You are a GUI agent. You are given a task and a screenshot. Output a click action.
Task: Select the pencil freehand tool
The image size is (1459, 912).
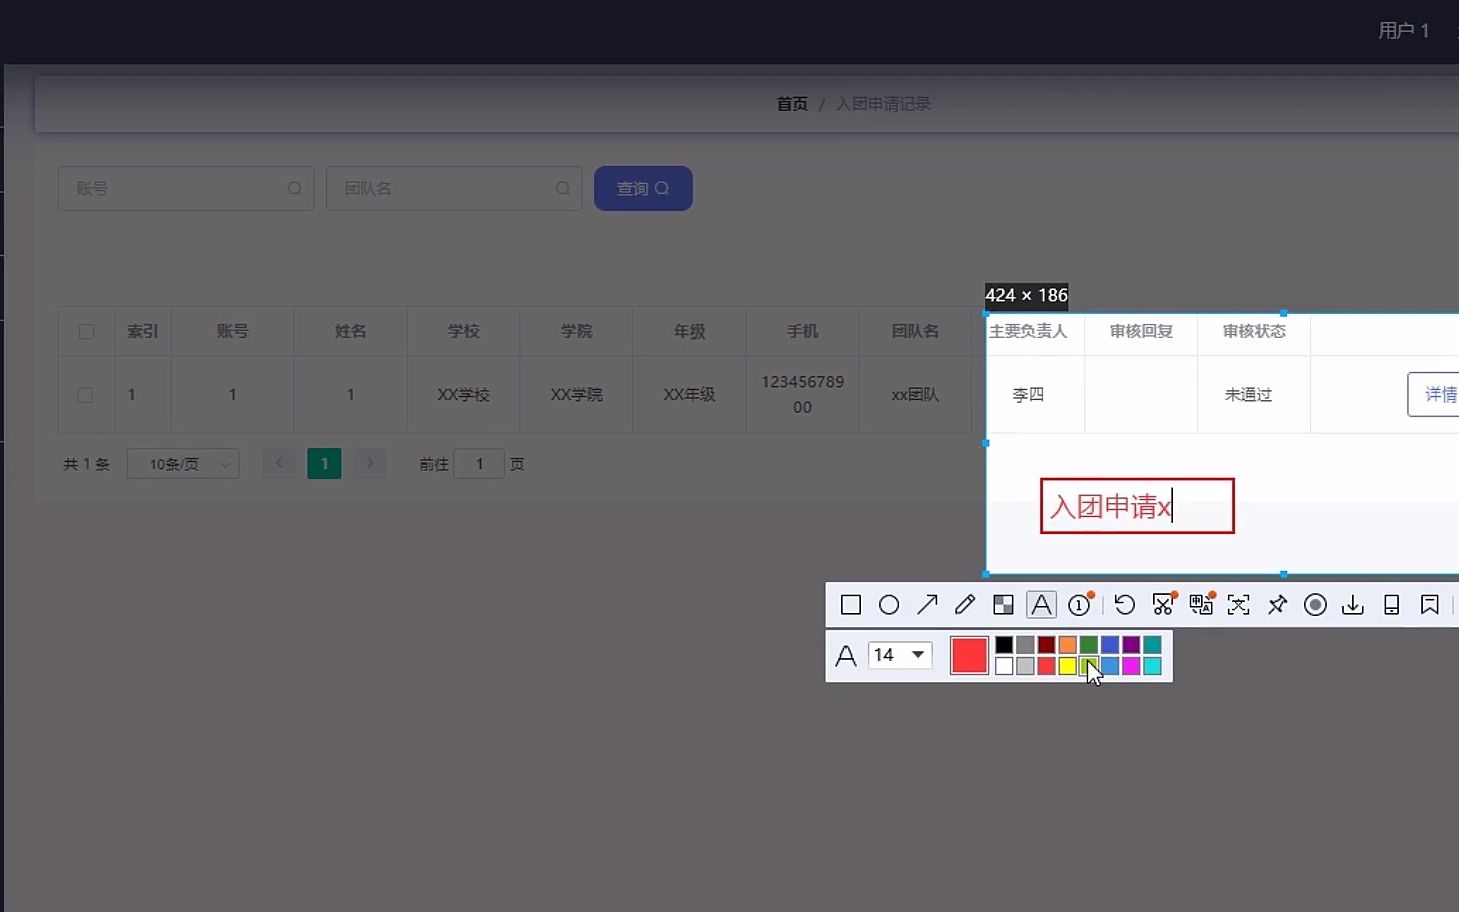coord(965,605)
